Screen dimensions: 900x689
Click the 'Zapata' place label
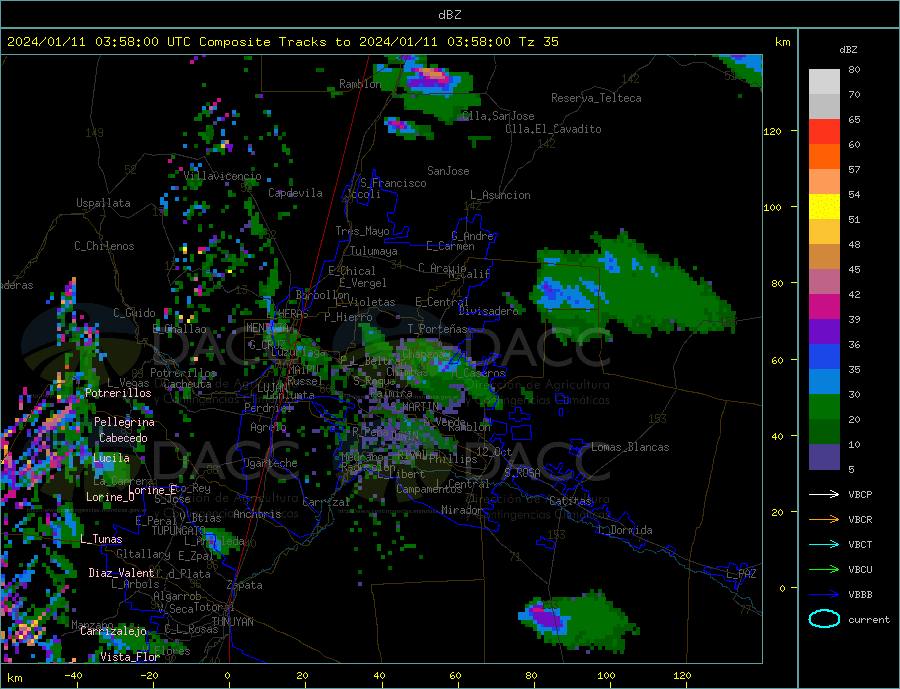point(245,585)
